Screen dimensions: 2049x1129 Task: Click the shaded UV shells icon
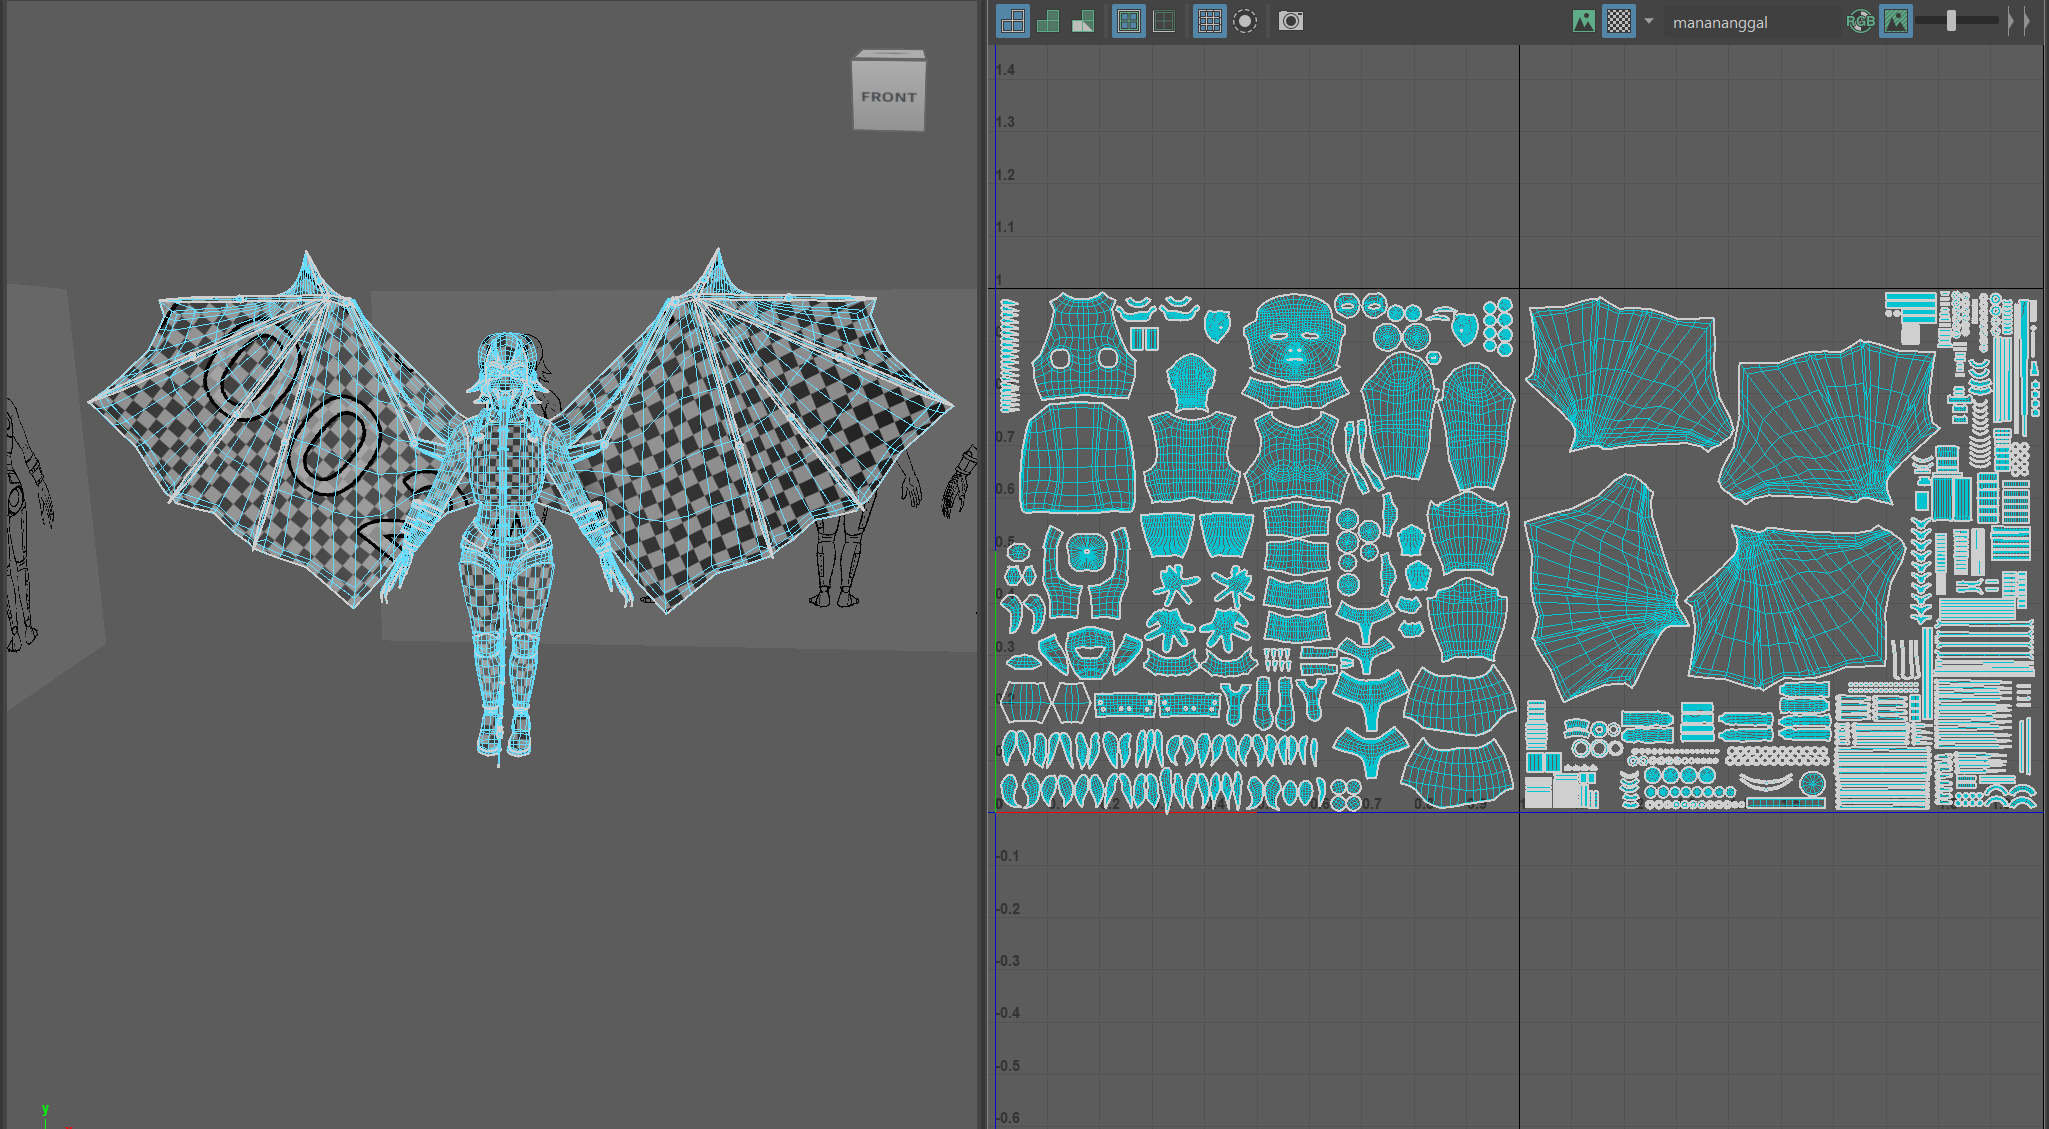tap(1048, 21)
